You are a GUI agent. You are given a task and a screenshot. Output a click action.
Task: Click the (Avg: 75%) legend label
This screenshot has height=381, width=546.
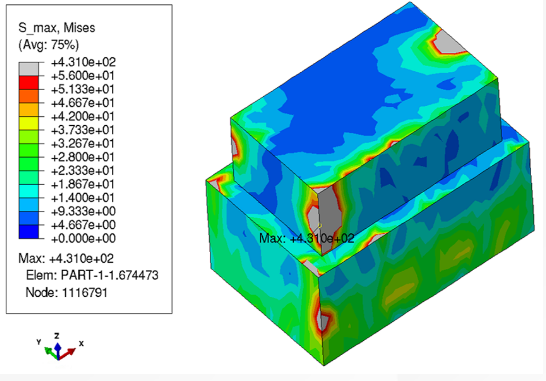coord(48,45)
